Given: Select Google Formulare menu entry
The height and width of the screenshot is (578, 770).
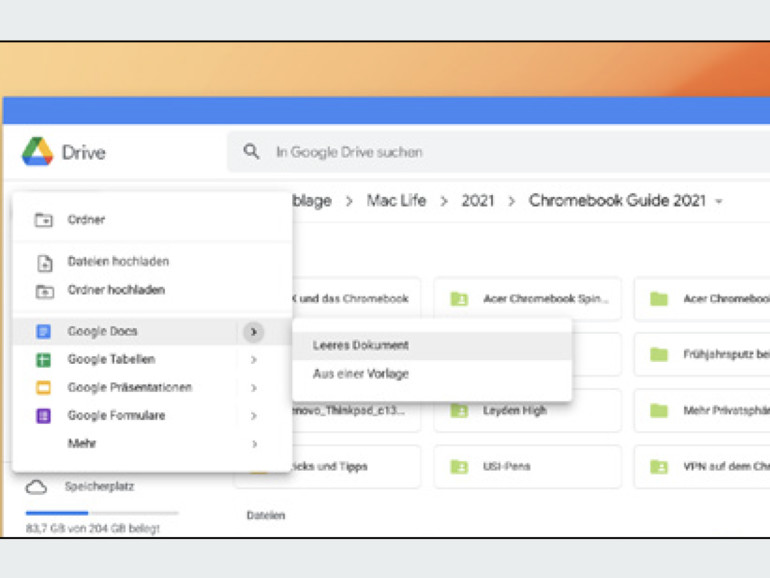Looking at the screenshot, I should pyautogui.click(x=152, y=416).
